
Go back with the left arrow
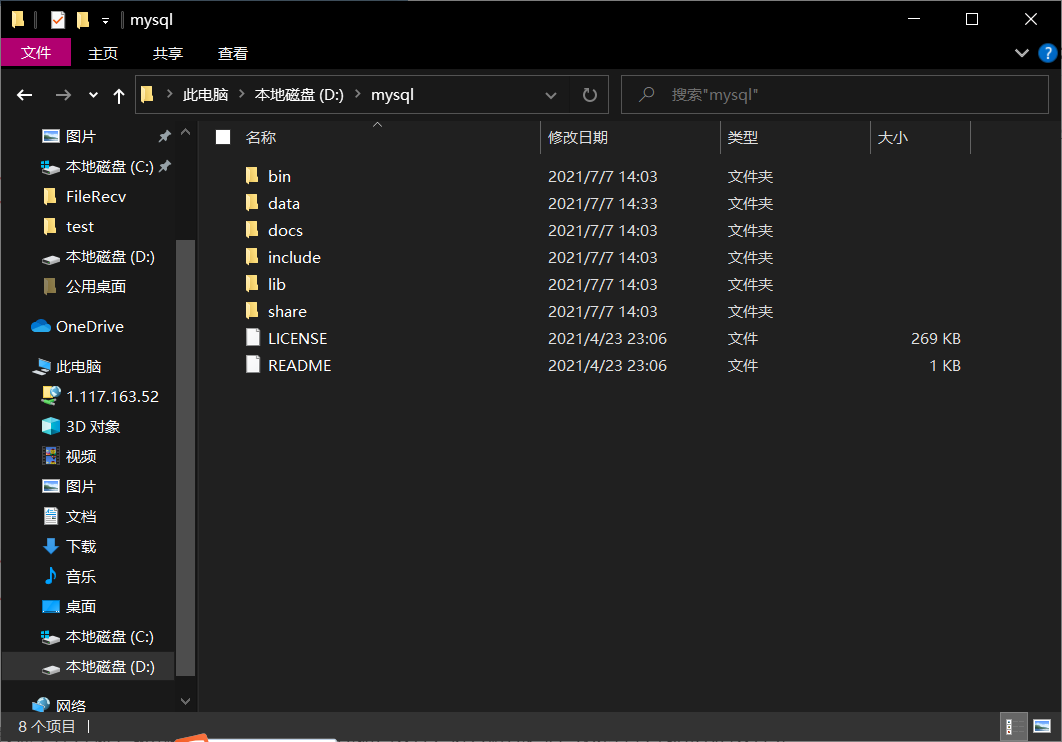pos(24,95)
